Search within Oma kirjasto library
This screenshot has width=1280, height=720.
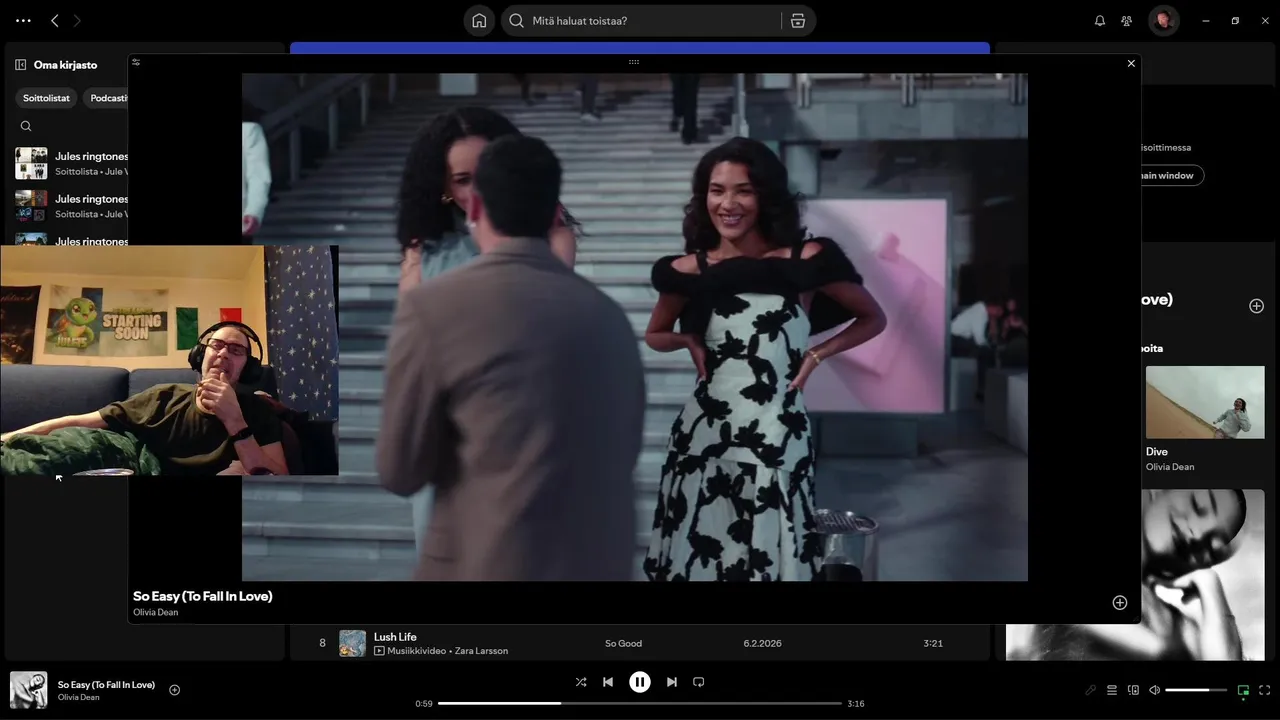pyautogui.click(x=26, y=126)
